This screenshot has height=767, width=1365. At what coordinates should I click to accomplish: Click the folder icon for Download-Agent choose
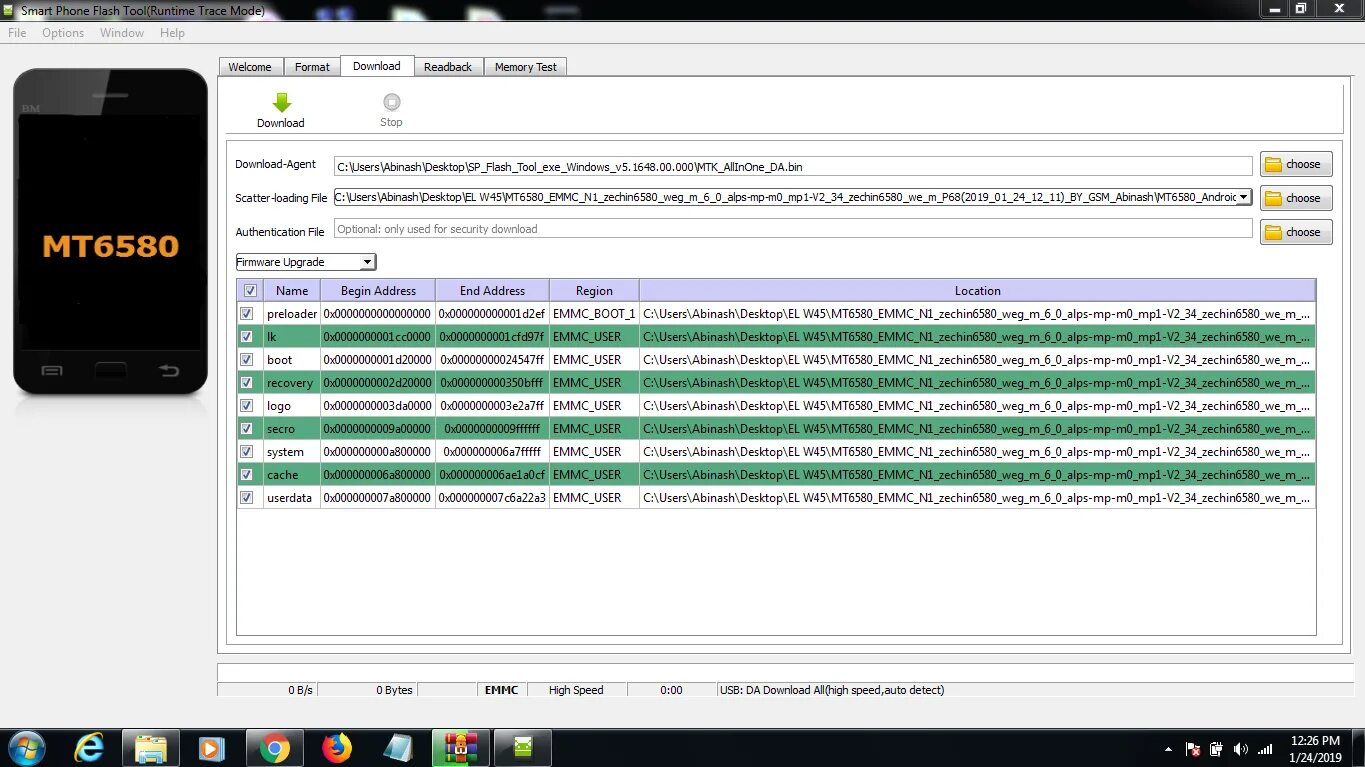click(x=1273, y=164)
